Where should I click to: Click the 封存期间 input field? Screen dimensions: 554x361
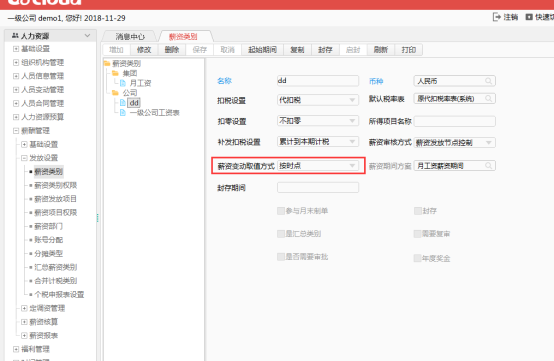[x=318, y=188]
